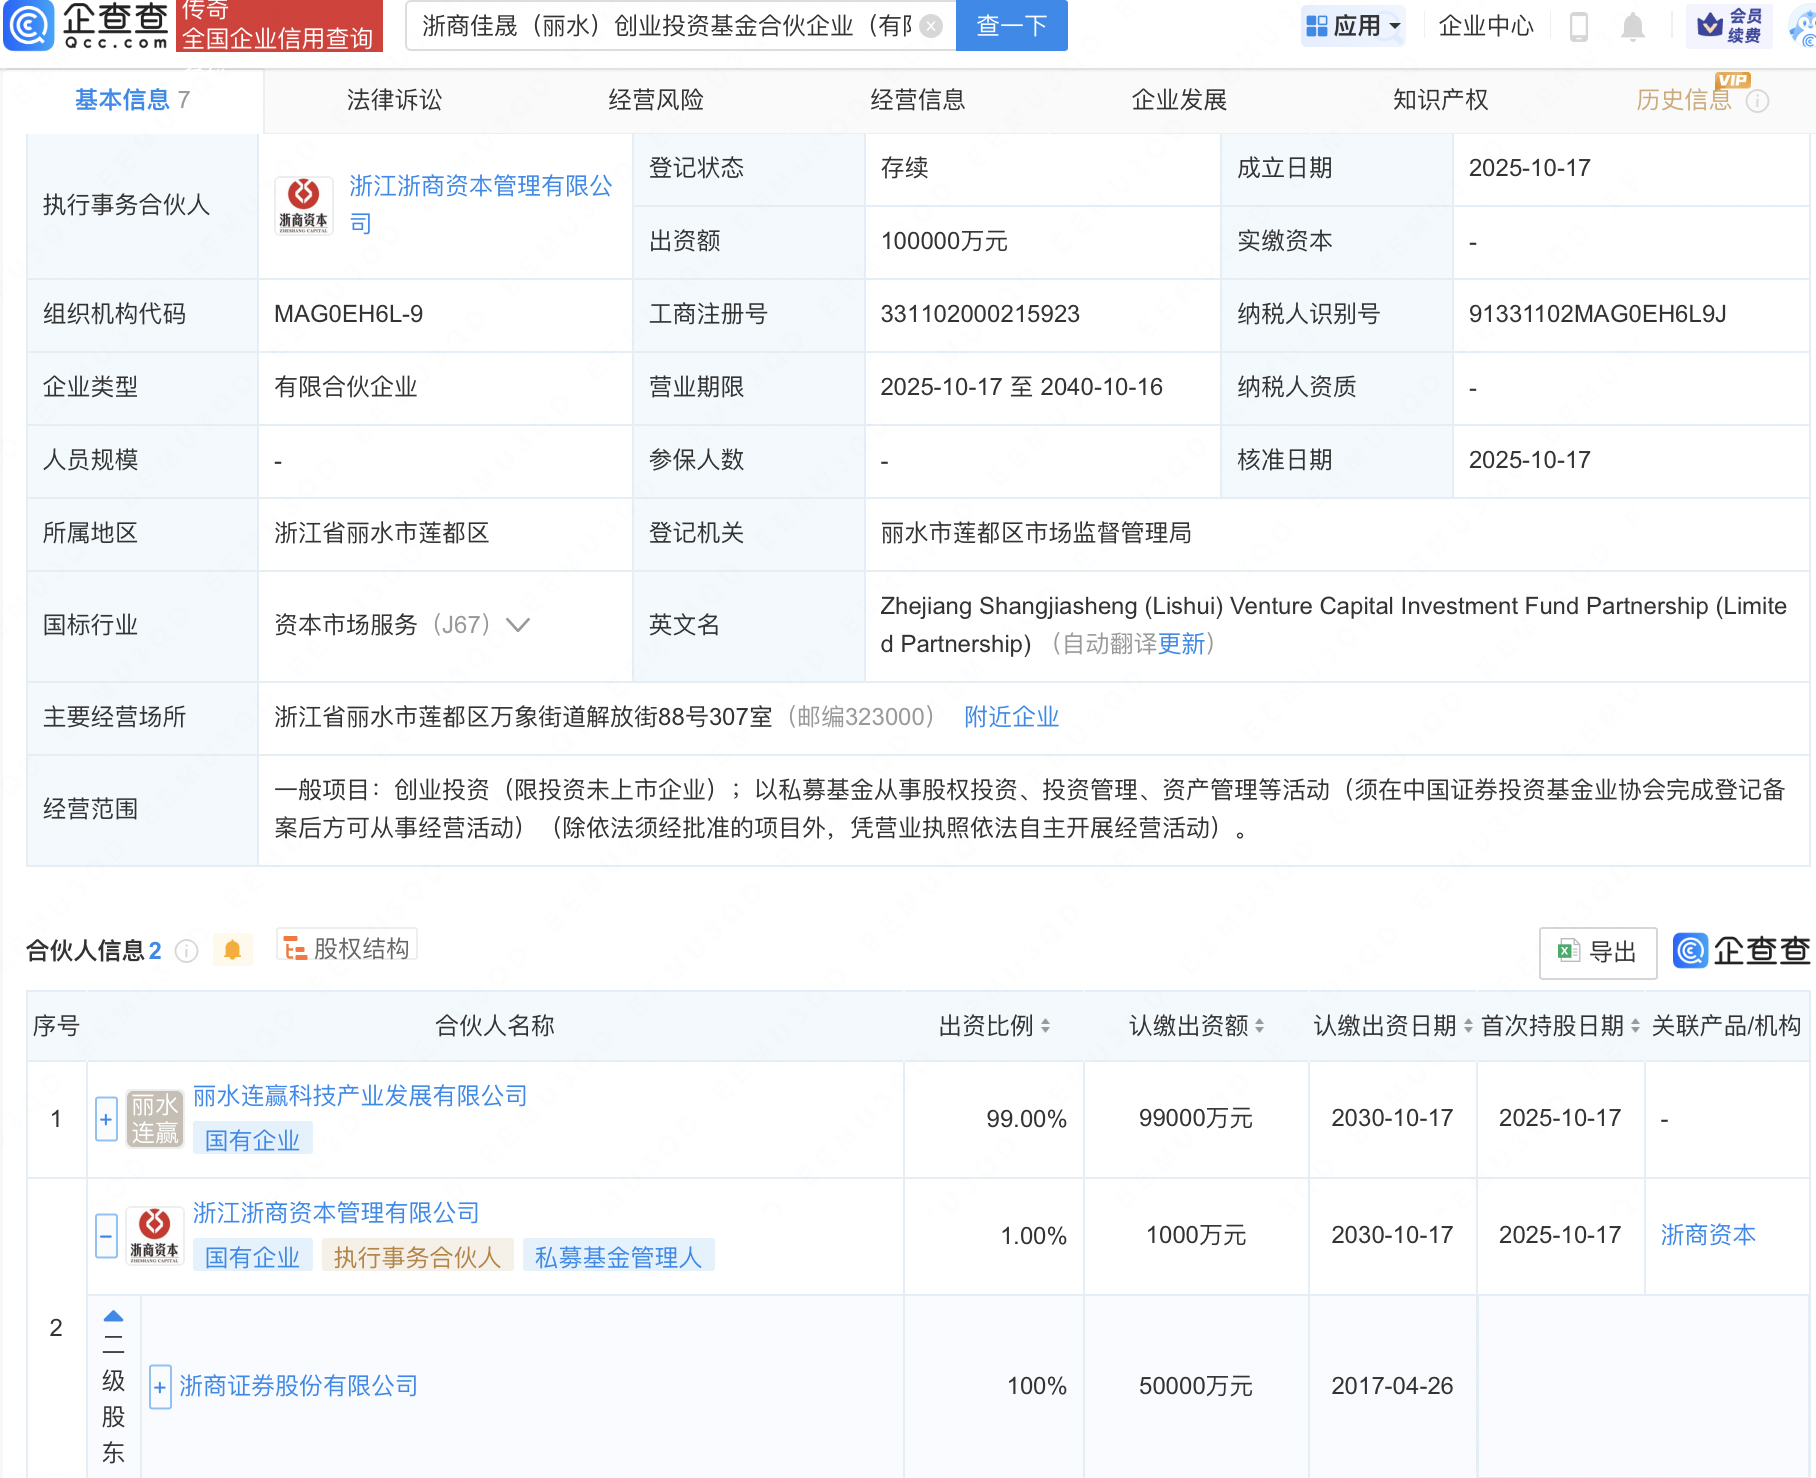This screenshot has height=1478, width=1816.
Task: Clear the search box with the × icon
Action: pos(929,26)
